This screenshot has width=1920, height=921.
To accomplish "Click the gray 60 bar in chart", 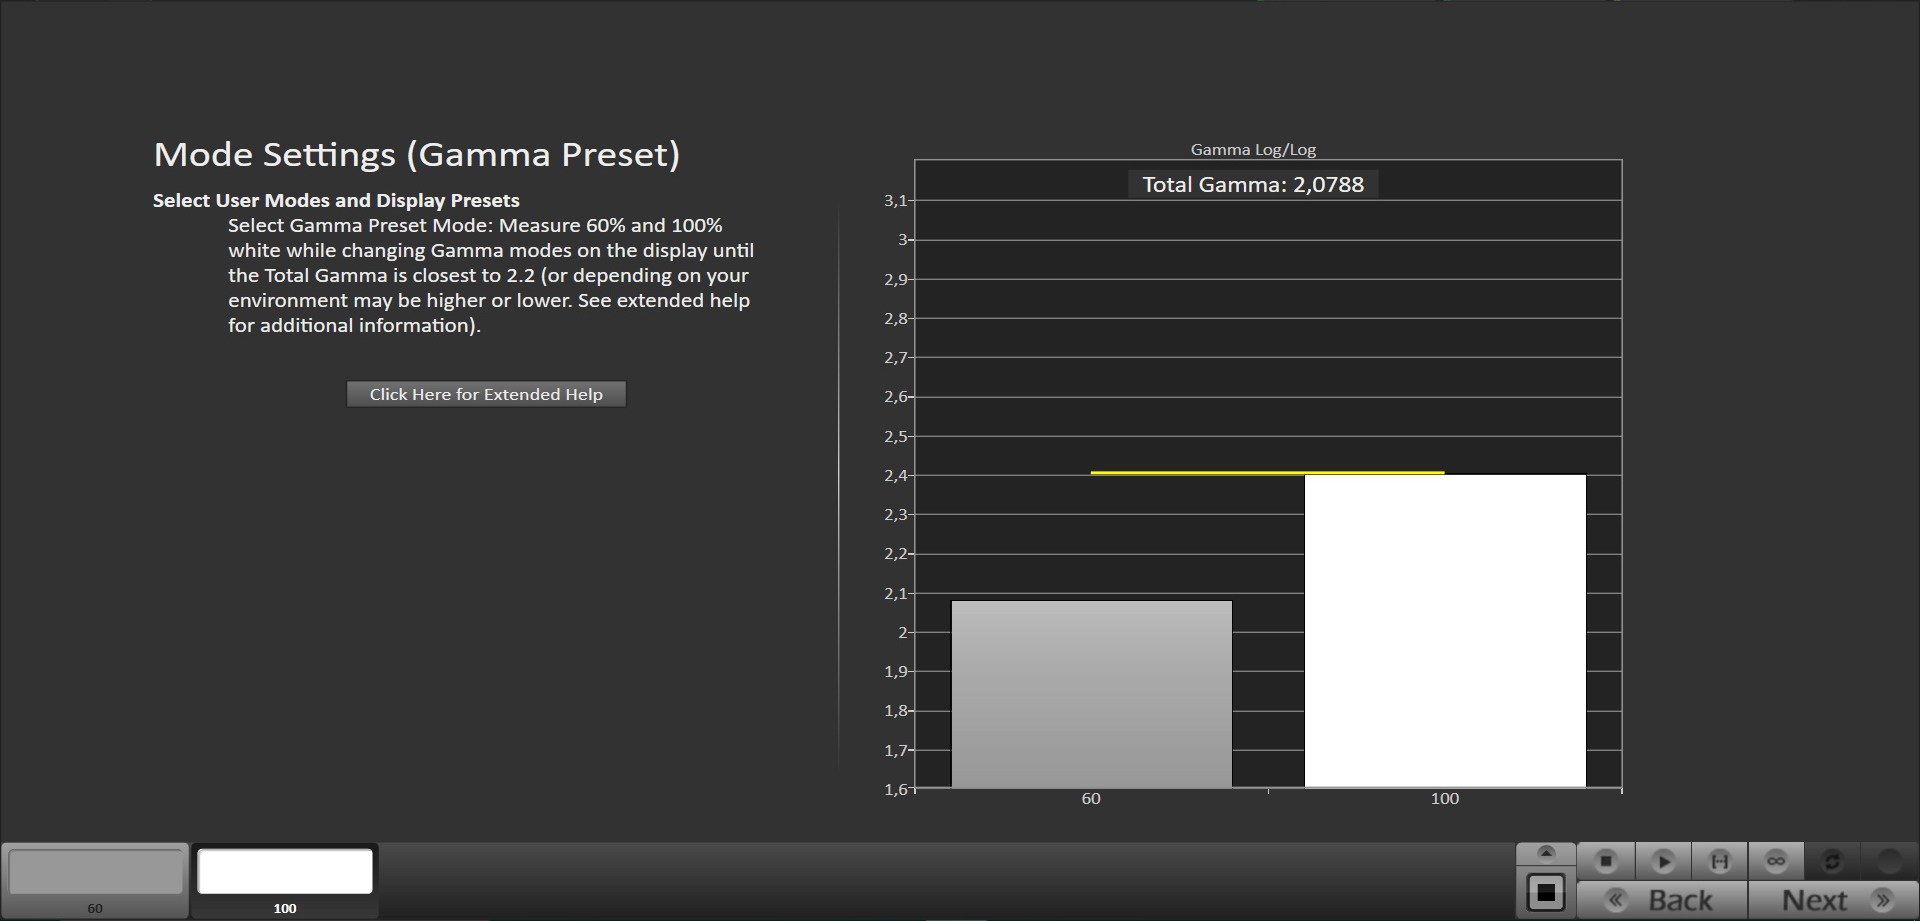I will 1091,694.
